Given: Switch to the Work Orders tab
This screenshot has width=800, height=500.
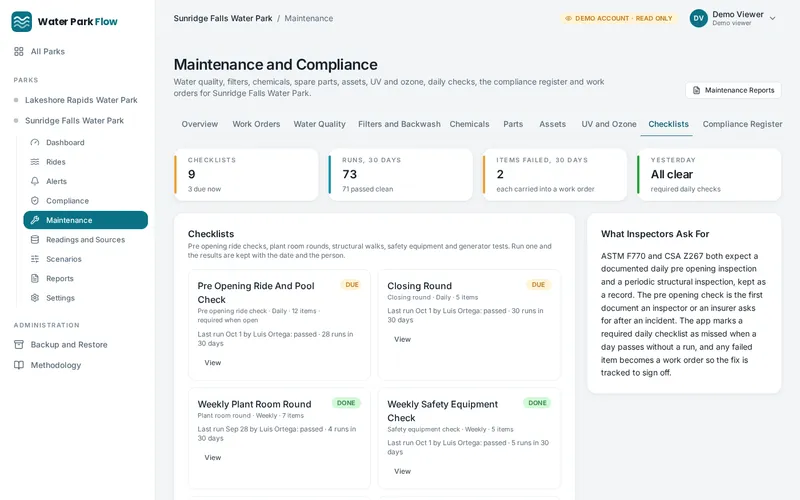Looking at the screenshot, I should coord(256,124).
